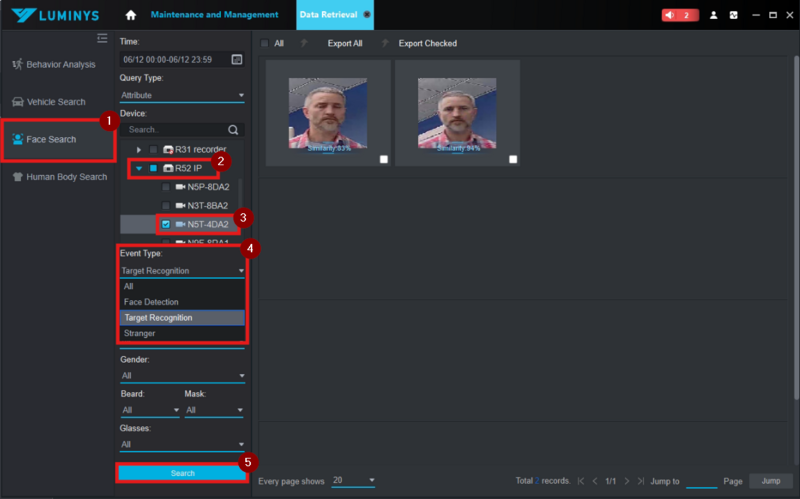This screenshot has width=800, height=499.
Task: Check the box on the 94% similarity face
Action: pos(514,159)
